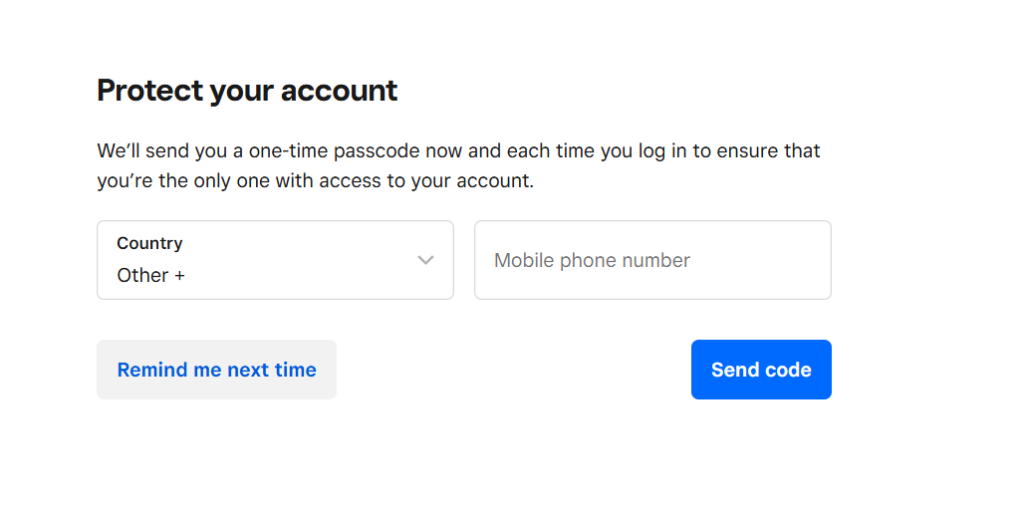Click the word "account" in the heading
The height and width of the screenshot is (523, 1024).
tap(339, 91)
